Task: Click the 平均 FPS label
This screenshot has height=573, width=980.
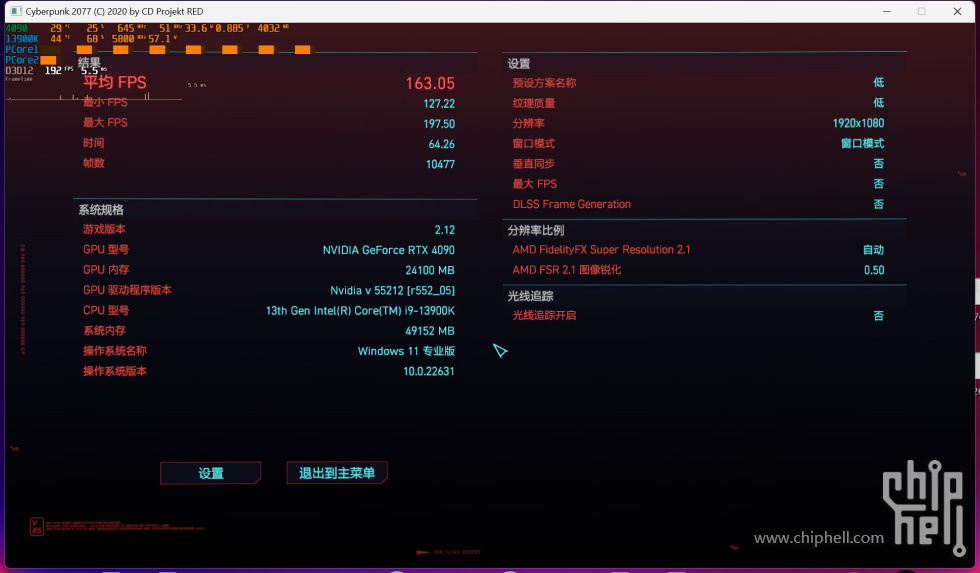Action: coord(114,82)
